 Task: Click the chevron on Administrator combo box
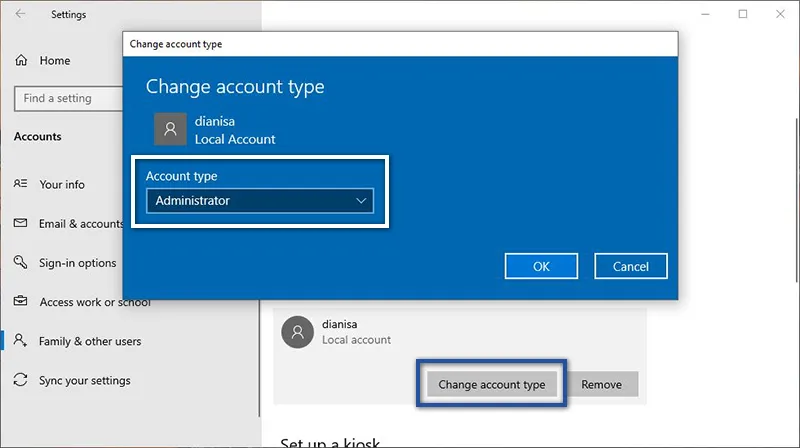pos(361,201)
